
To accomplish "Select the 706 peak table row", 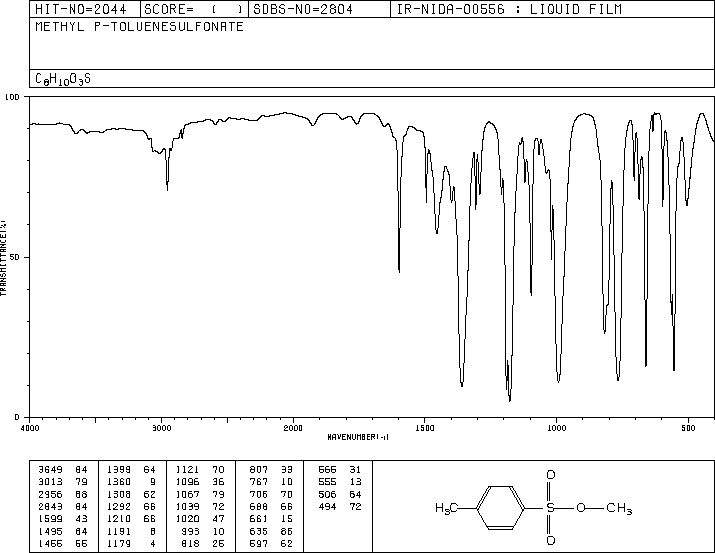I will (x=271, y=495).
